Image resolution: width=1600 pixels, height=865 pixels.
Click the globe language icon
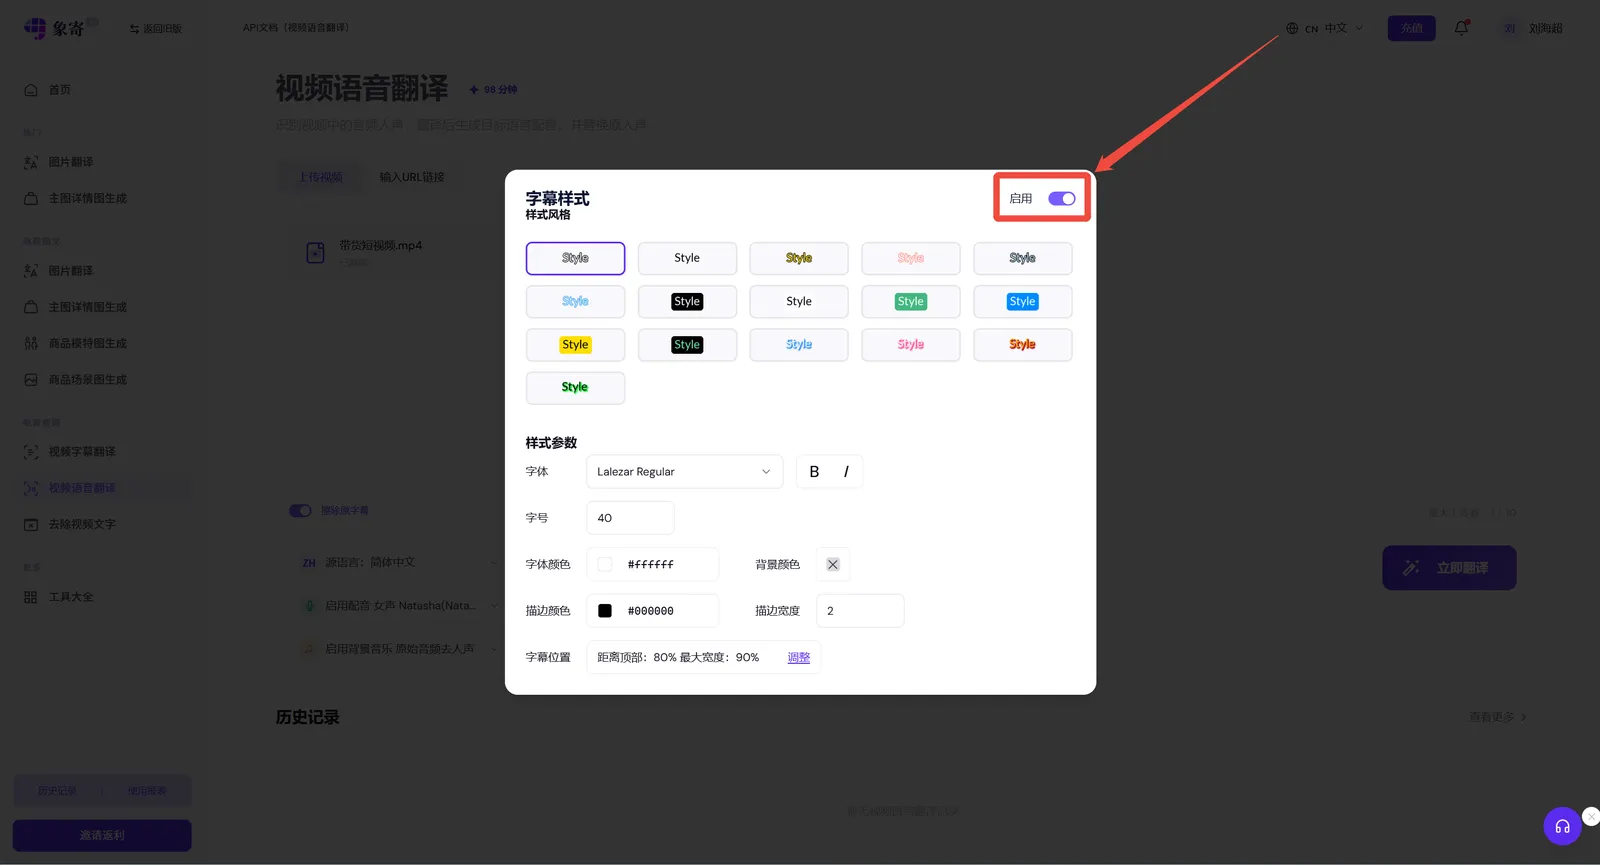pyautogui.click(x=1292, y=28)
